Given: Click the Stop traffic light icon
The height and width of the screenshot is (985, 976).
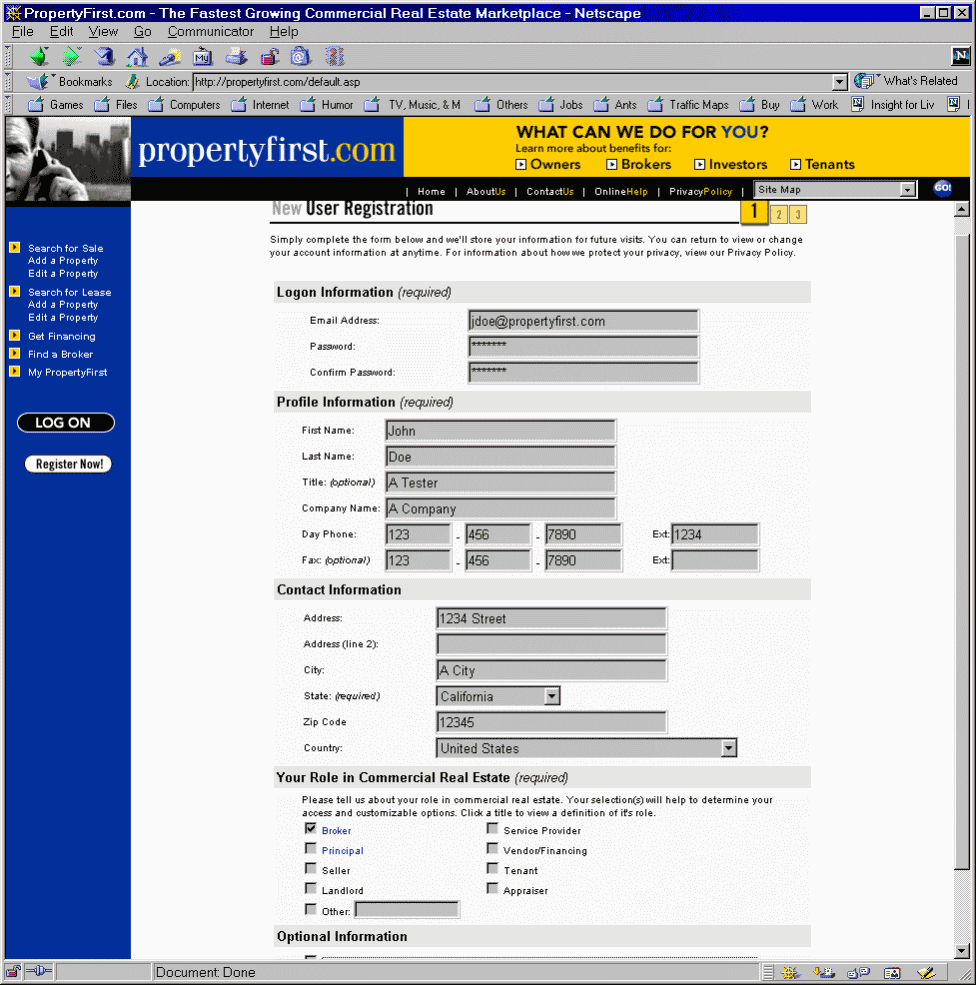Looking at the screenshot, I should [334, 57].
